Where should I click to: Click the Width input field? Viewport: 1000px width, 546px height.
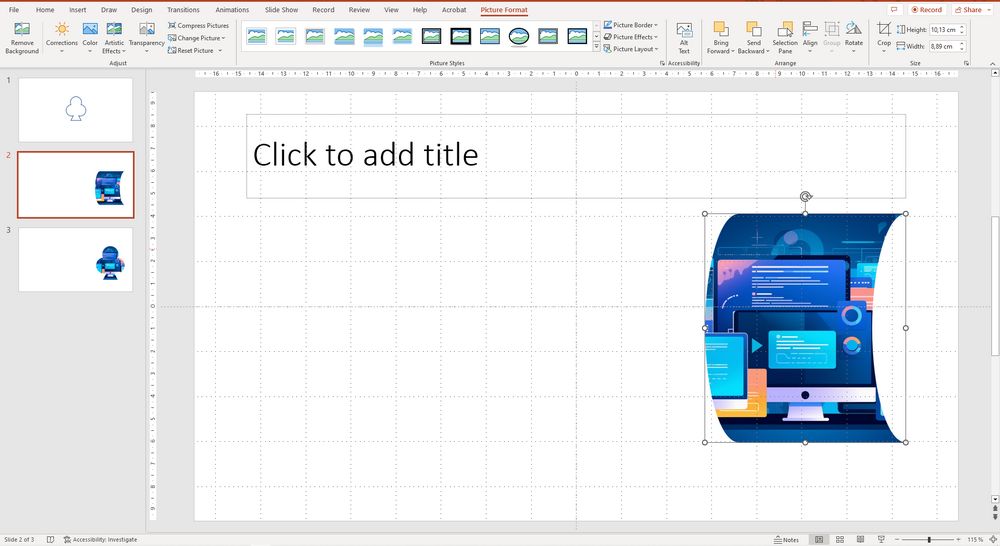click(x=943, y=46)
